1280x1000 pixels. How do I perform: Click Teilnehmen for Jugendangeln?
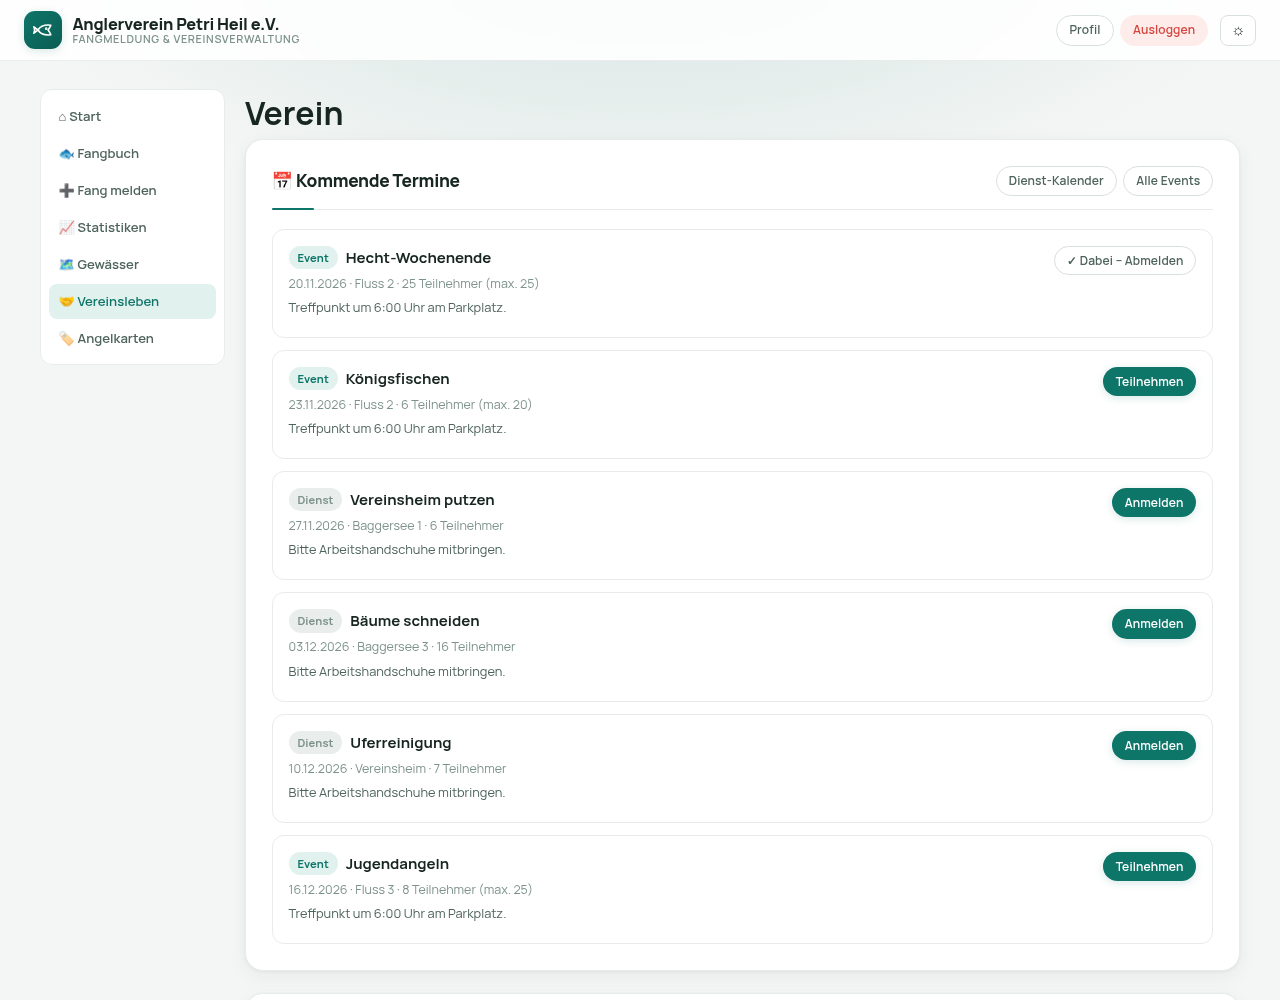pos(1149,867)
